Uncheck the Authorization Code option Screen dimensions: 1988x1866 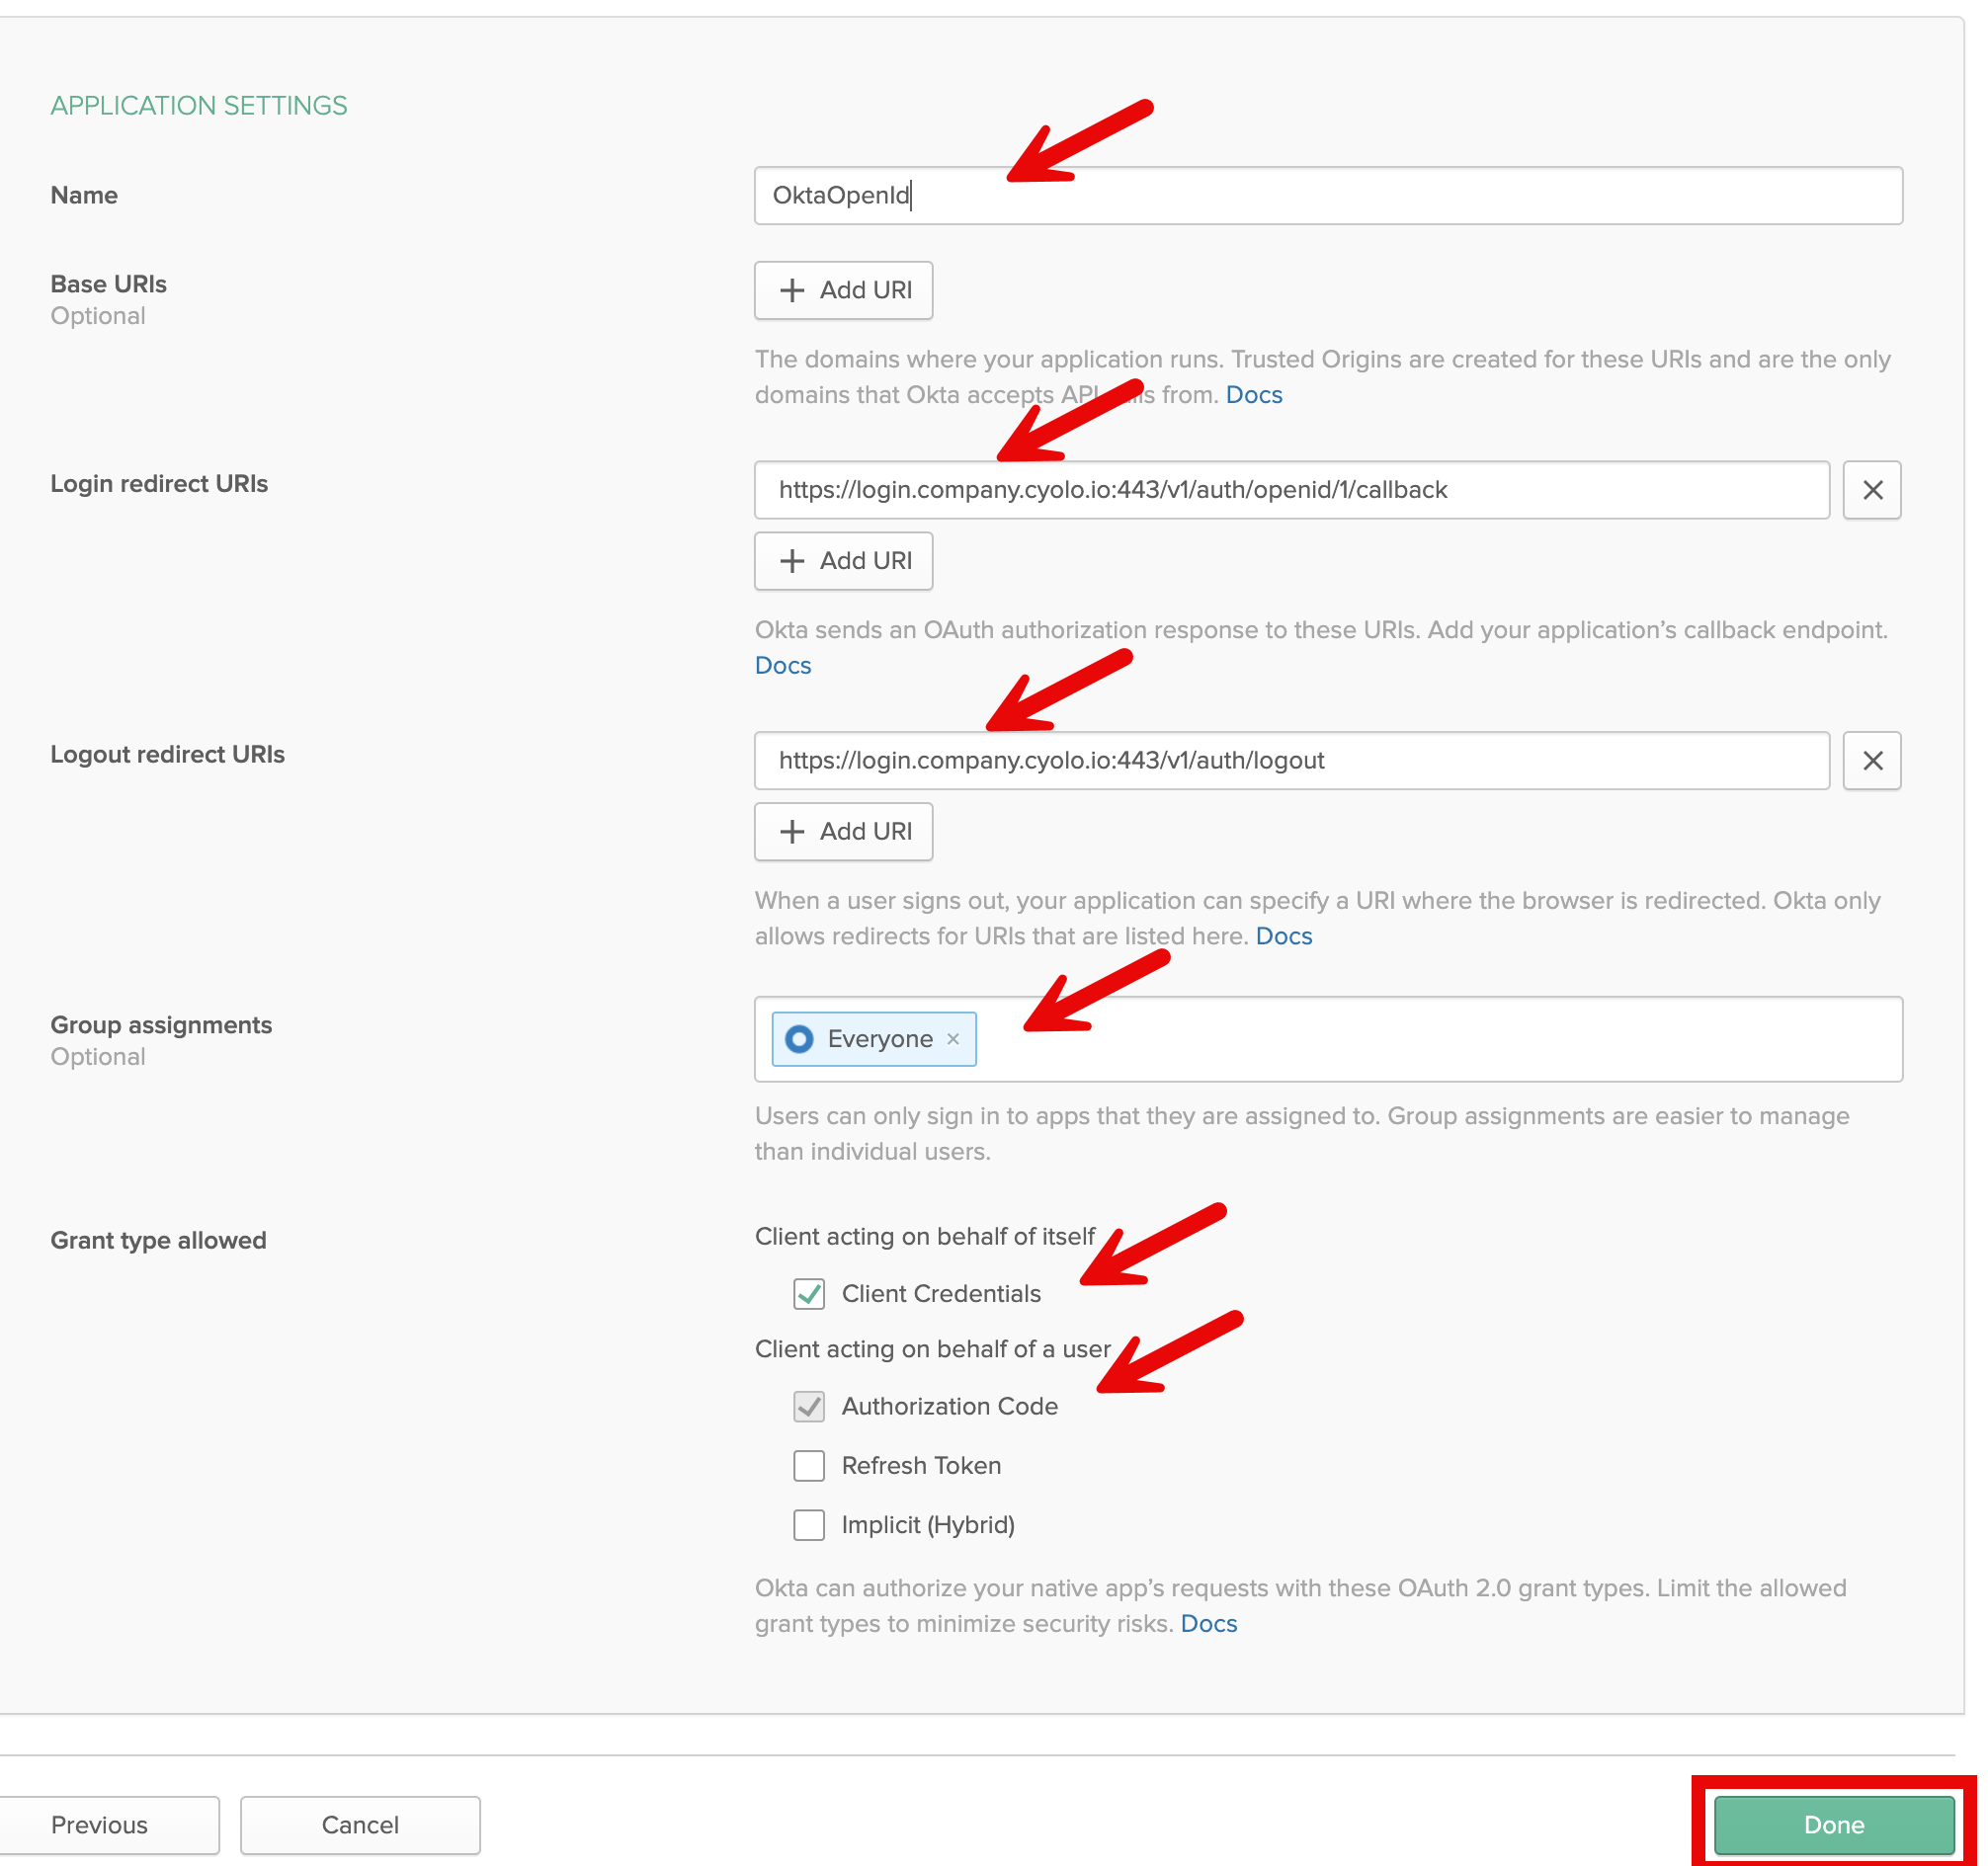click(809, 1406)
